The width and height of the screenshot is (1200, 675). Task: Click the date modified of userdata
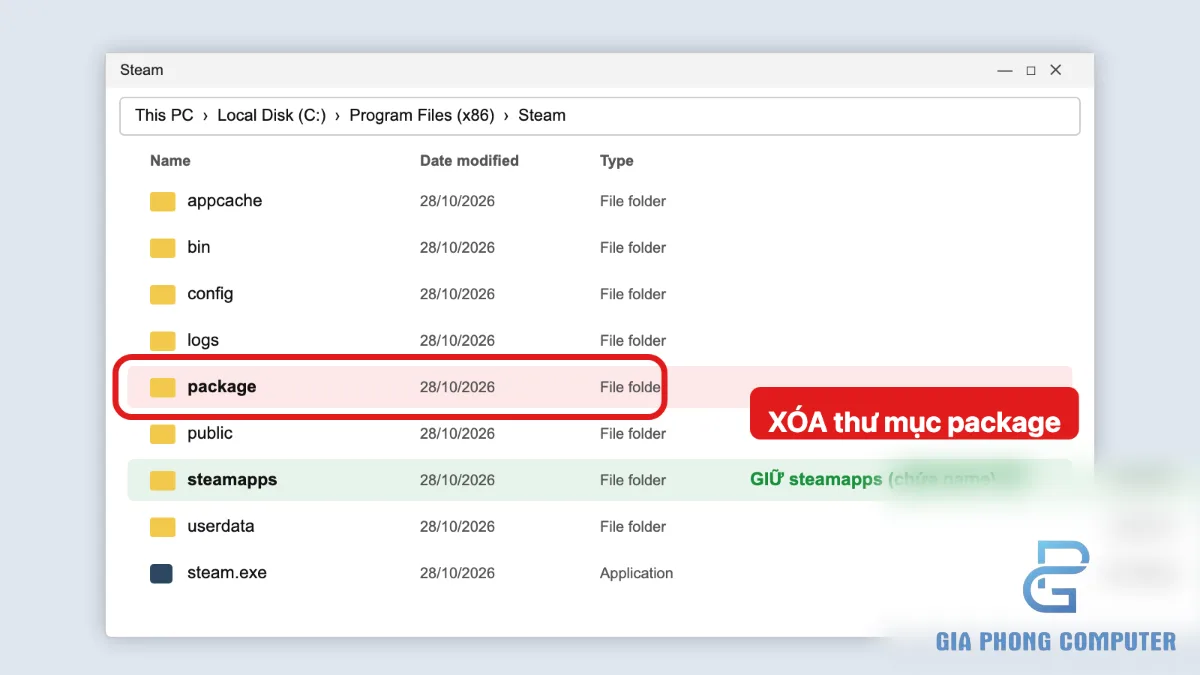click(457, 527)
